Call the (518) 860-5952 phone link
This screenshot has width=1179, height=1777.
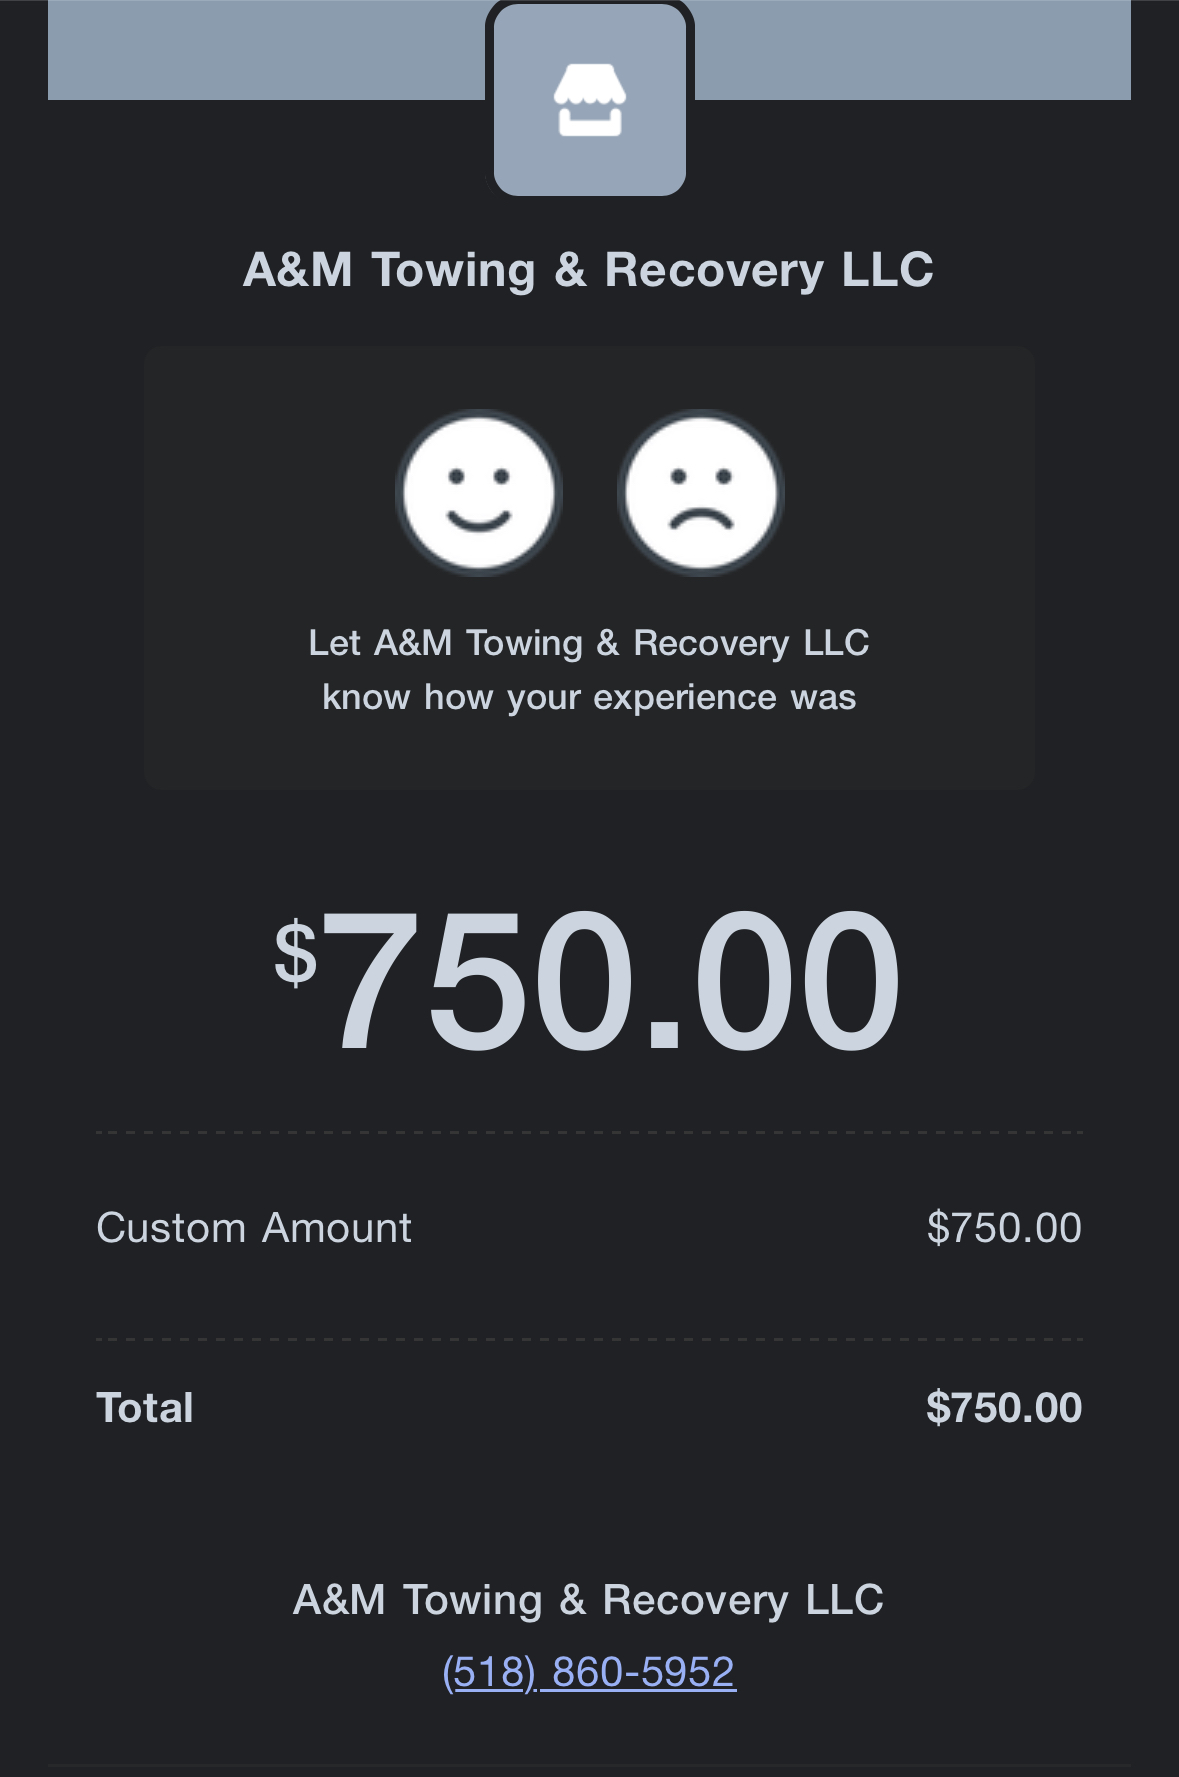pyautogui.click(x=589, y=1672)
